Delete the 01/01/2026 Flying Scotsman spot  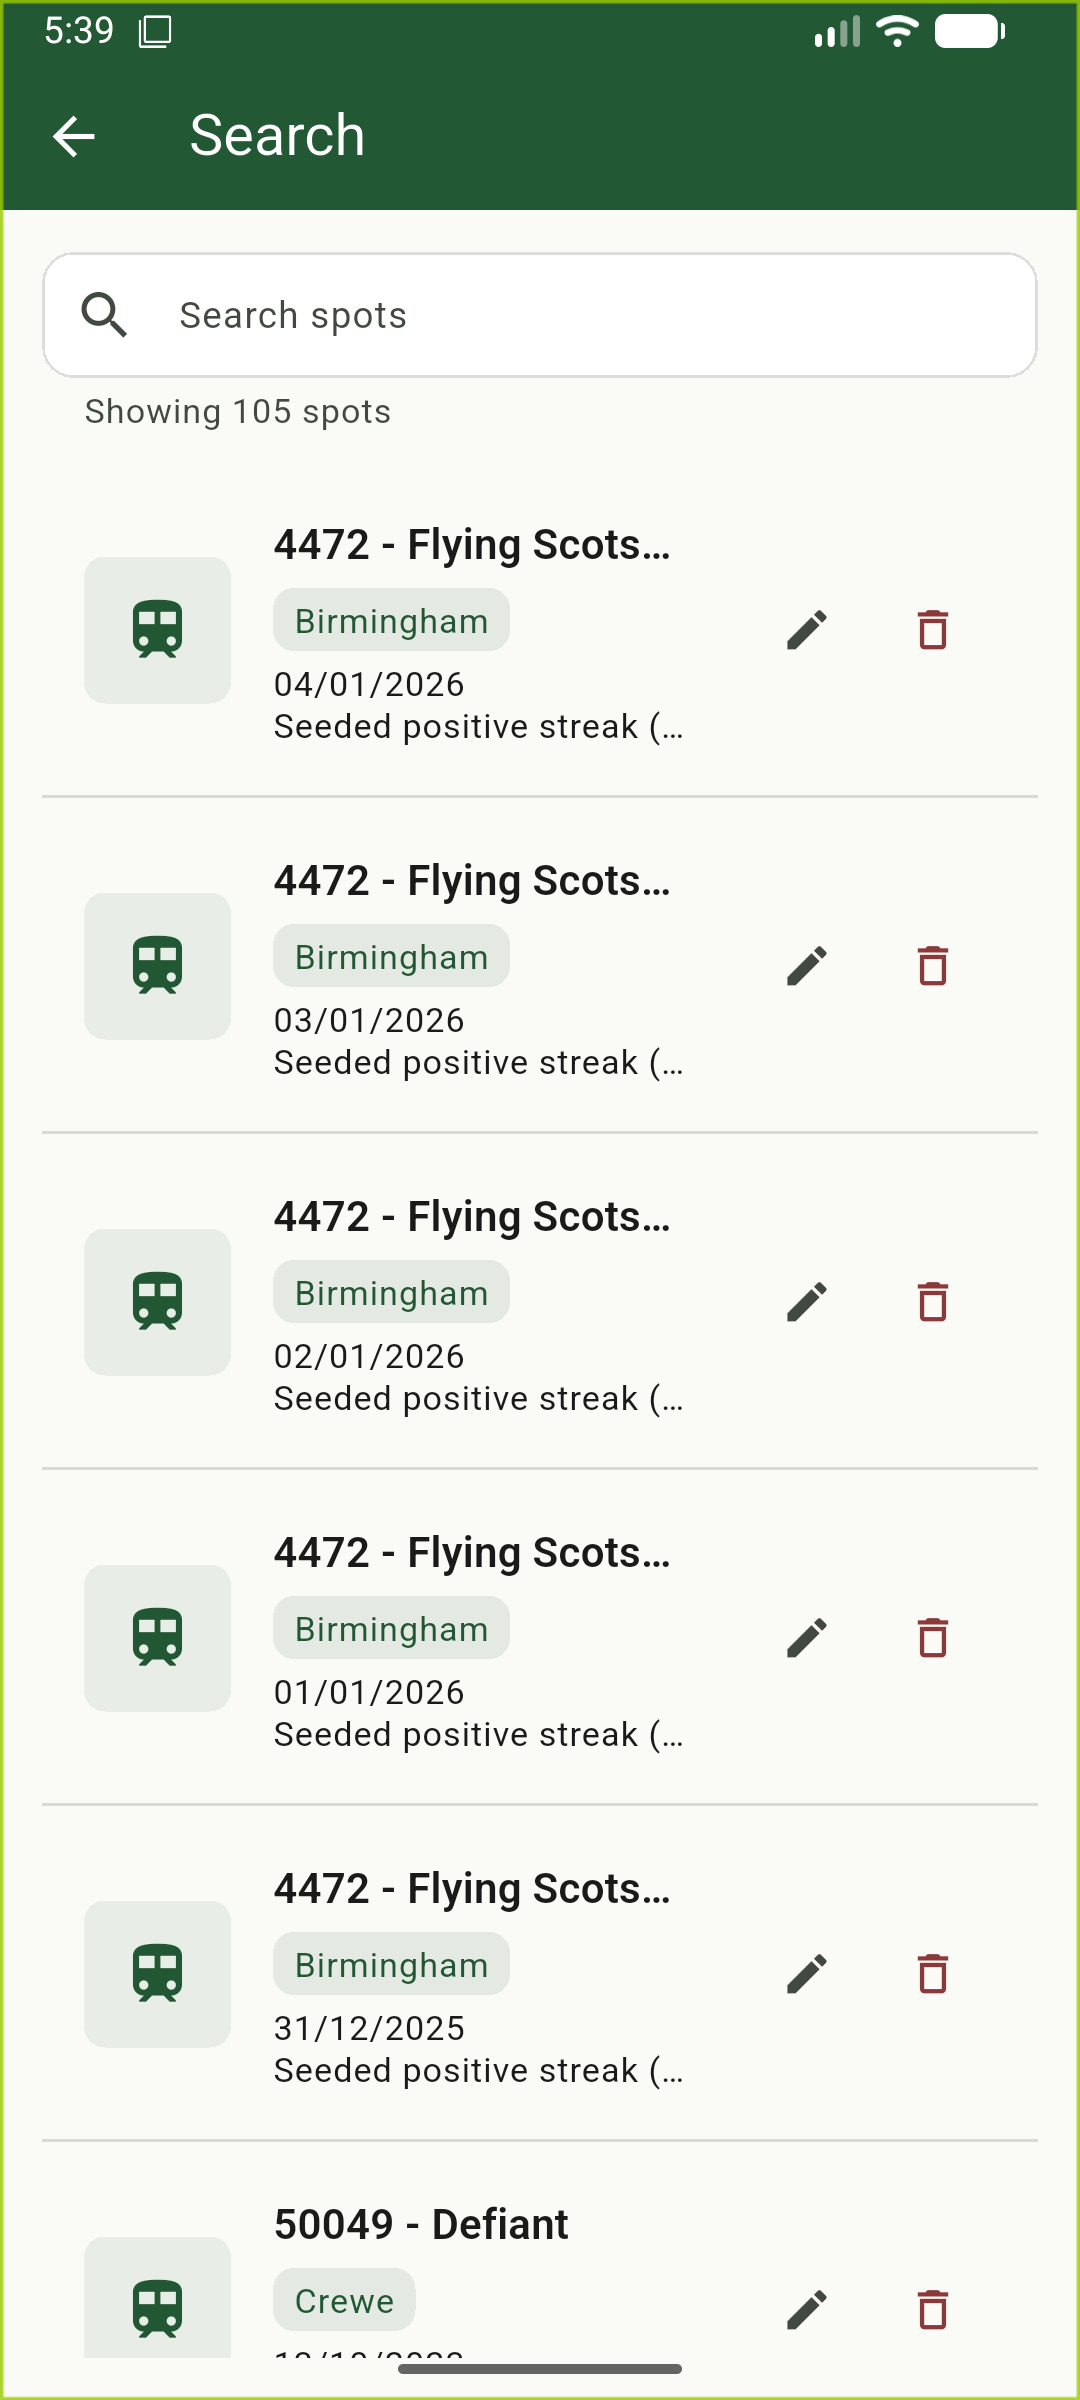(x=932, y=1638)
